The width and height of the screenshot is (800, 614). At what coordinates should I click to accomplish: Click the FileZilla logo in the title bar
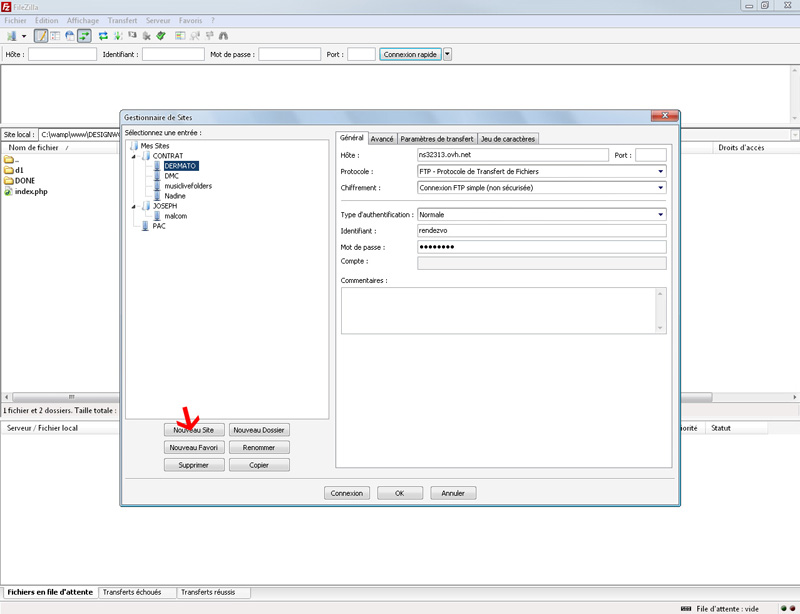(6, 7)
